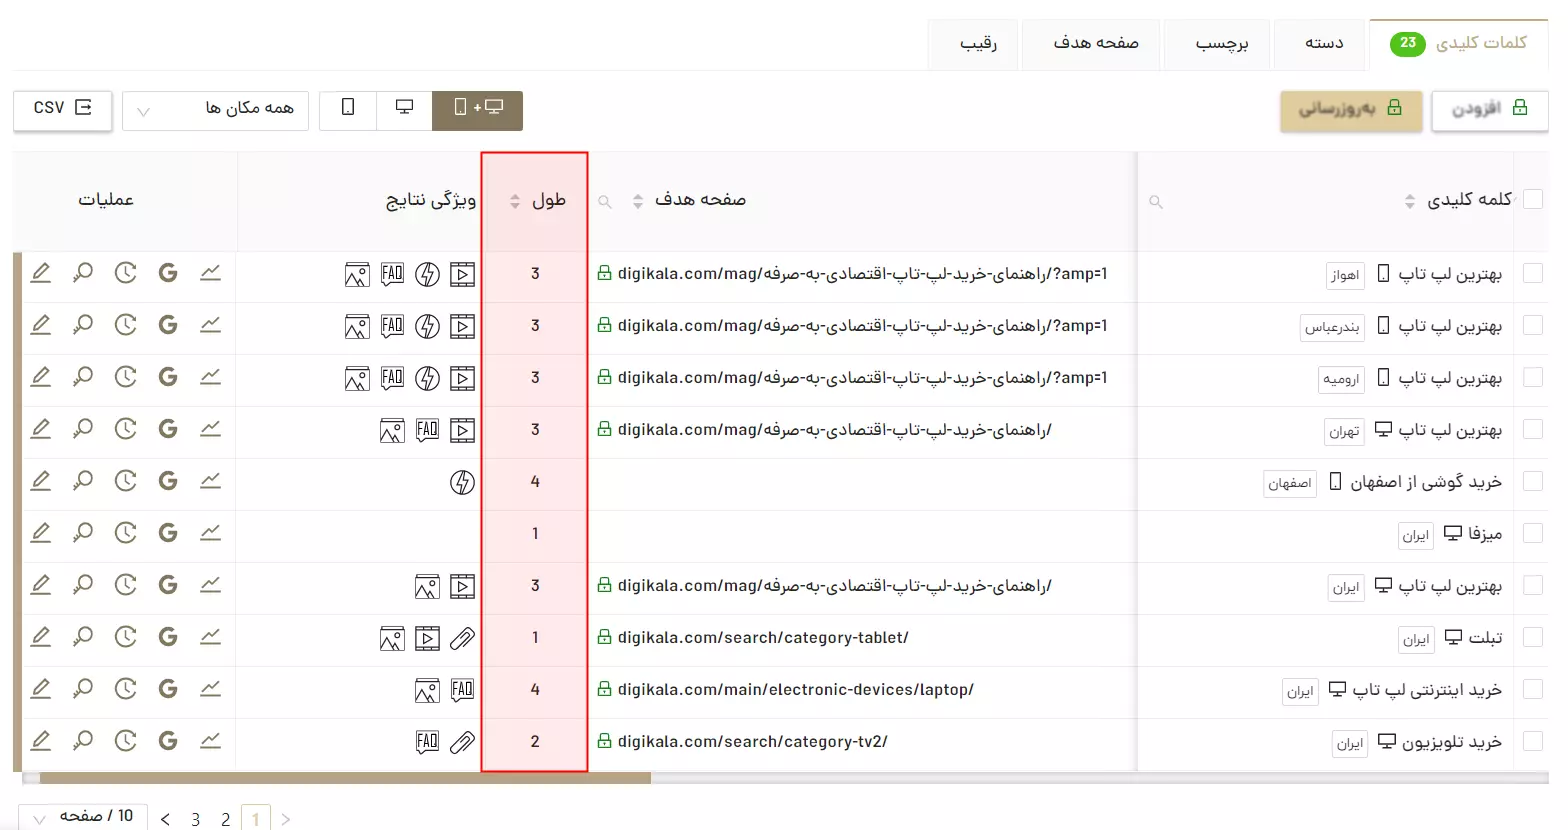The height and width of the screenshot is (830, 1568).
Task: Click search icon in صفحه هدف column header
Action: point(605,202)
